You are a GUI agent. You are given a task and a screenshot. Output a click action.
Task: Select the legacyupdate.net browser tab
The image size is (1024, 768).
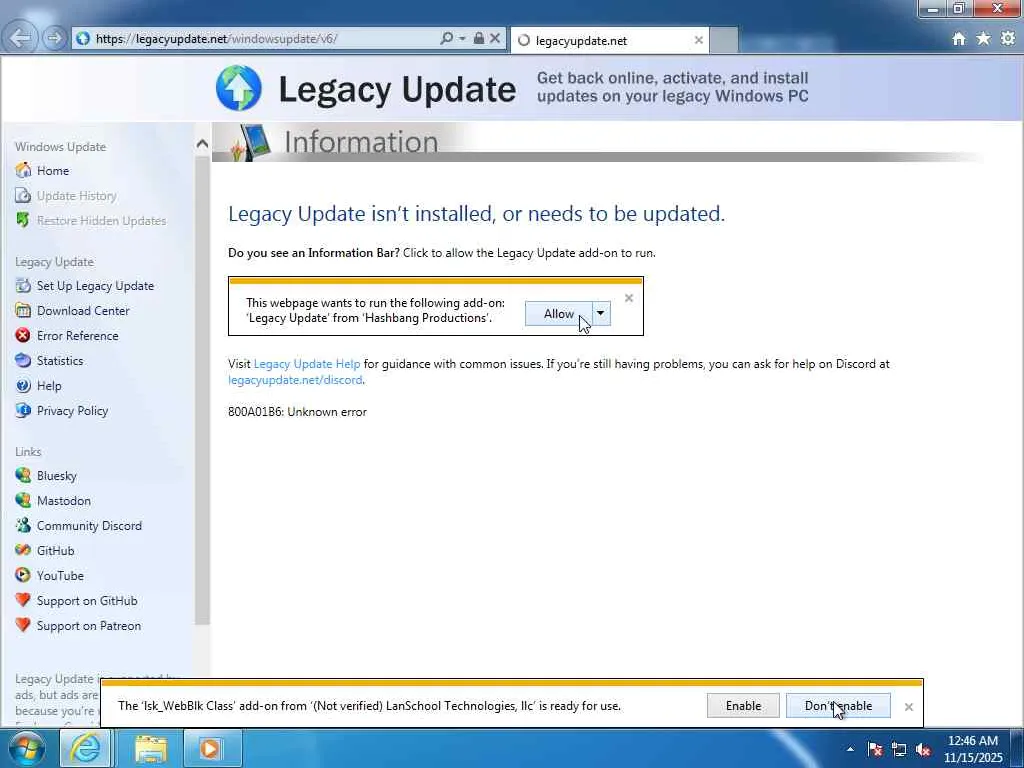tap(607, 40)
